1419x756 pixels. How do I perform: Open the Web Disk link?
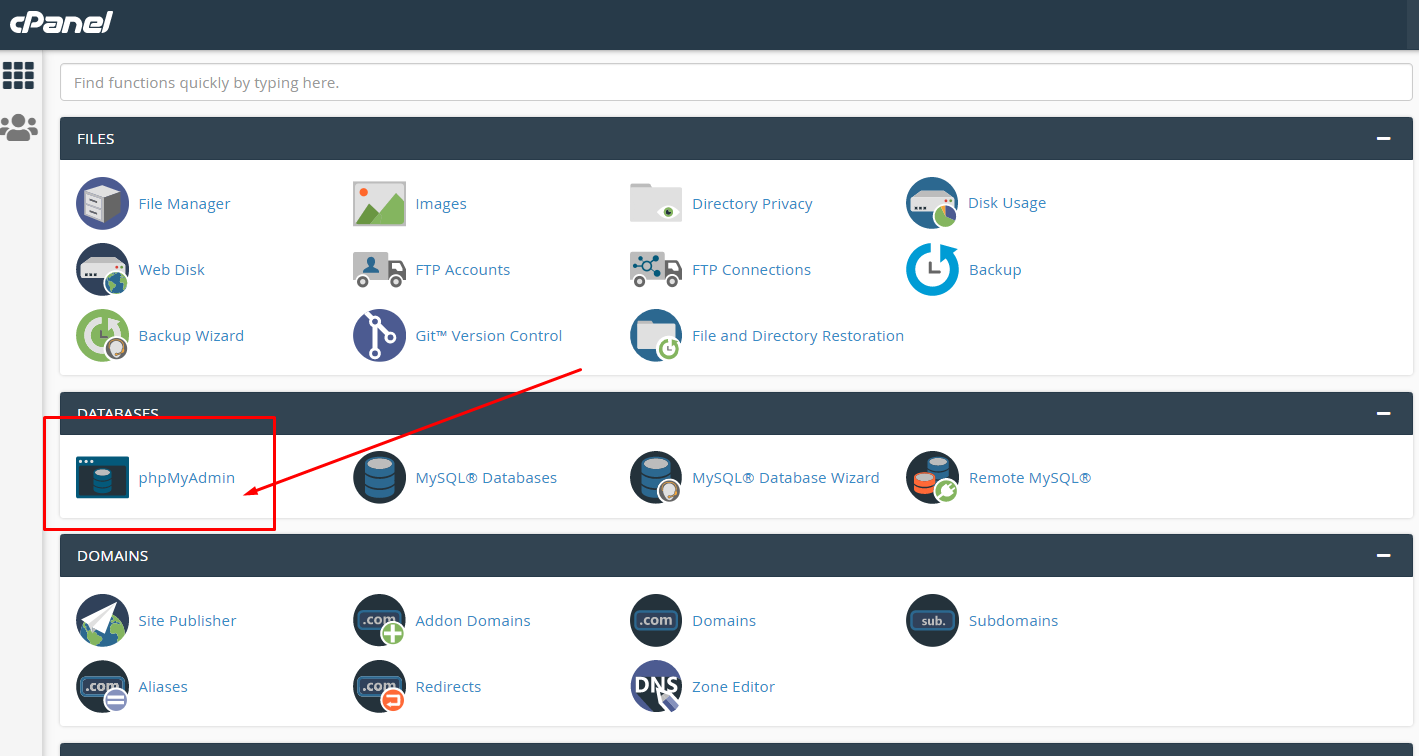point(172,270)
